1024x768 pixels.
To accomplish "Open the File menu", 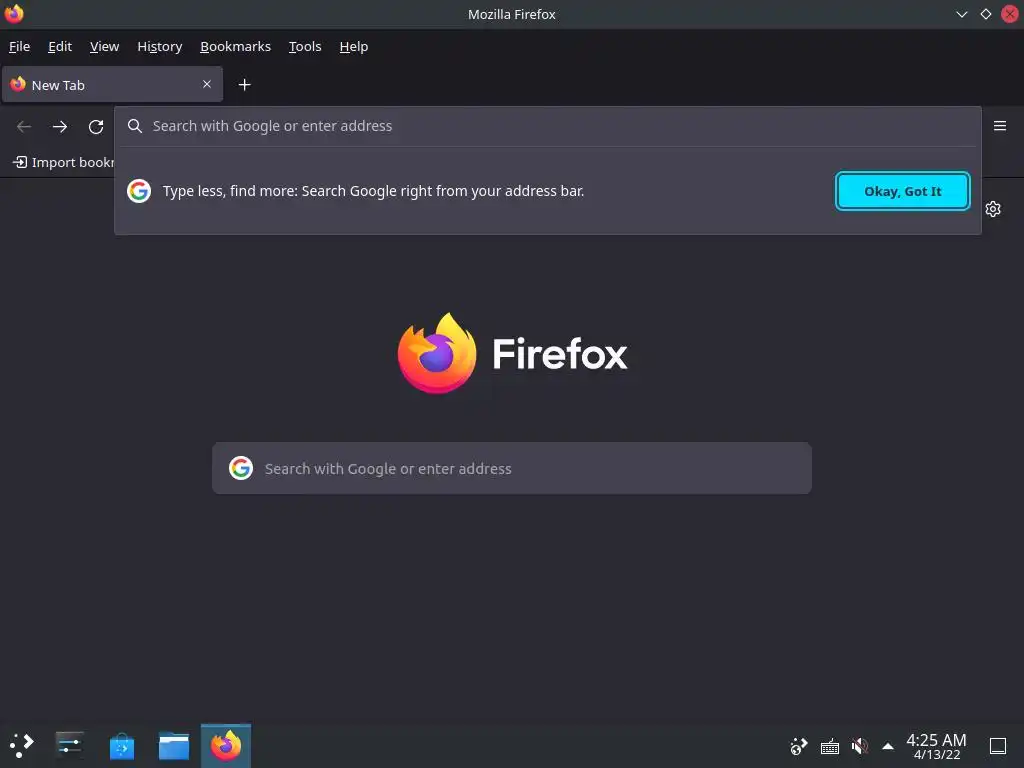I will tap(20, 46).
